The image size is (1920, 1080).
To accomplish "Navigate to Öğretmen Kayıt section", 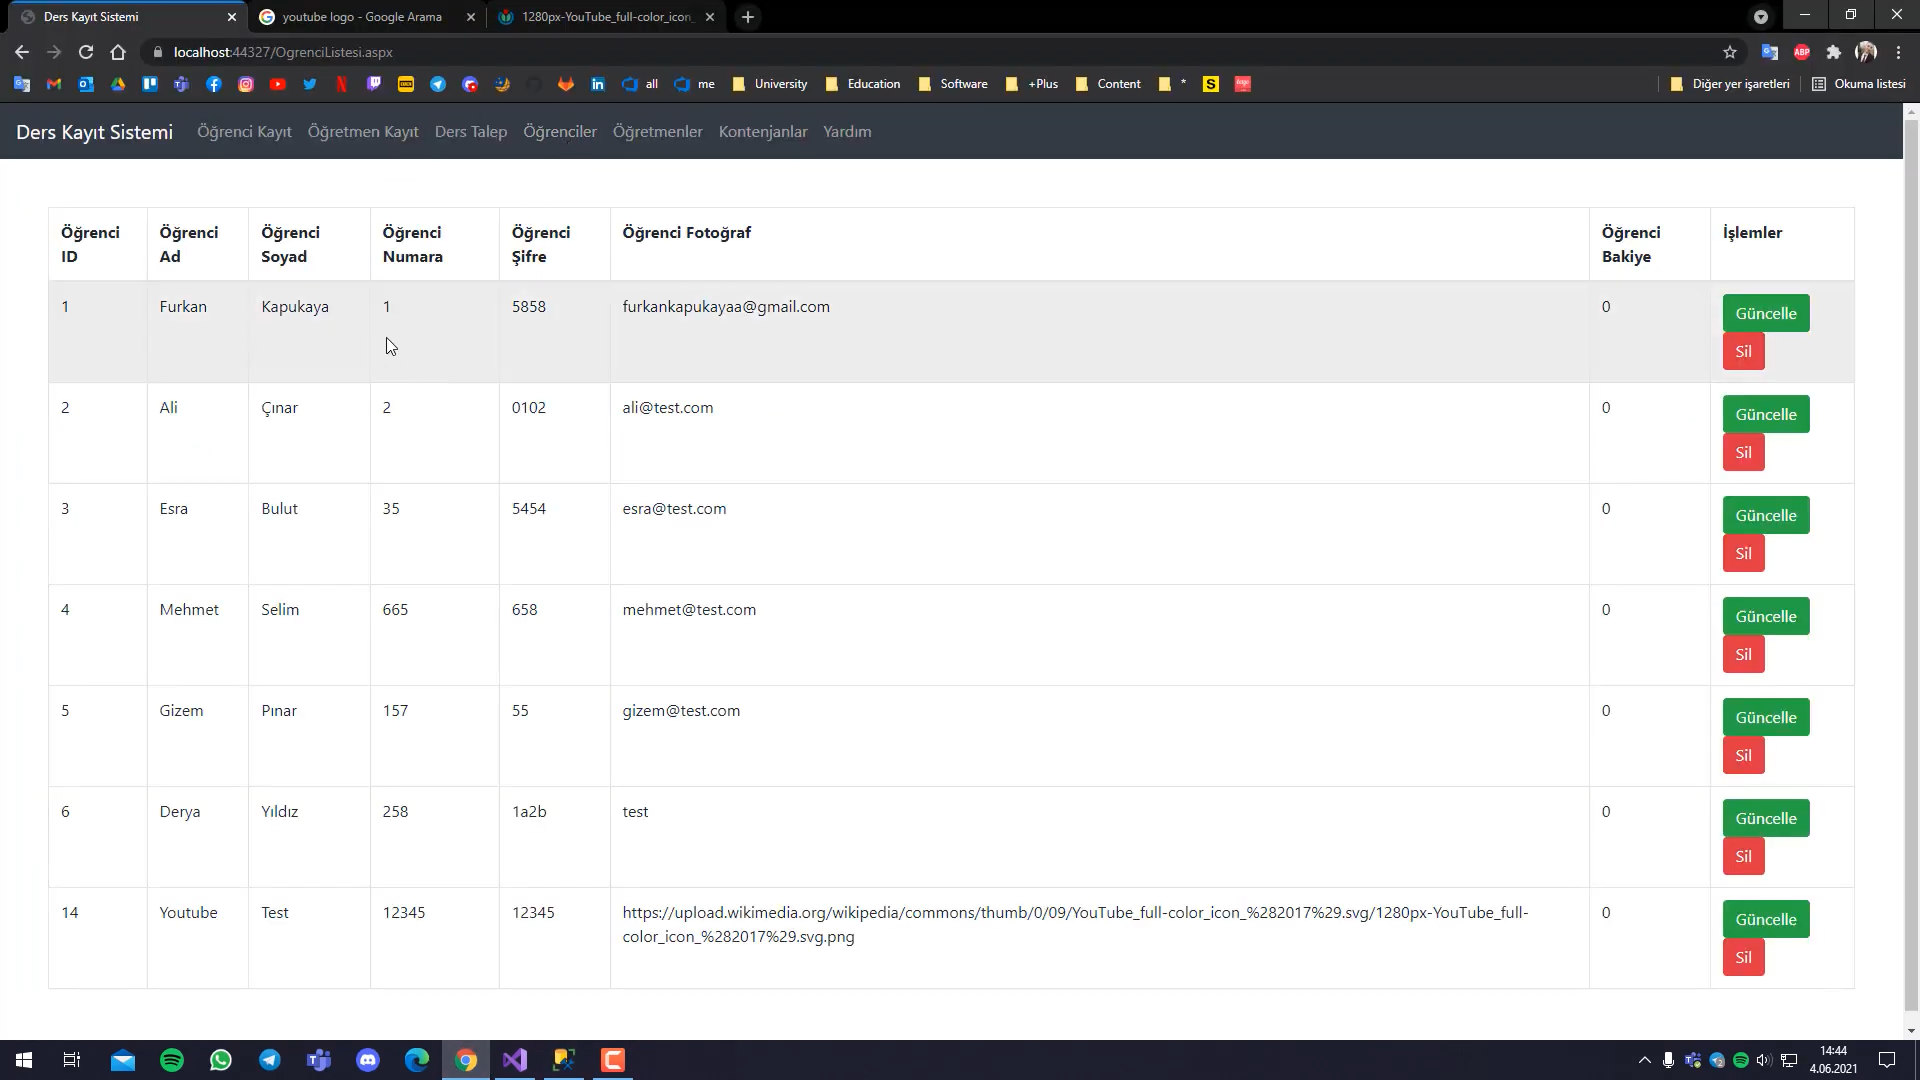I will pos(363,131).
